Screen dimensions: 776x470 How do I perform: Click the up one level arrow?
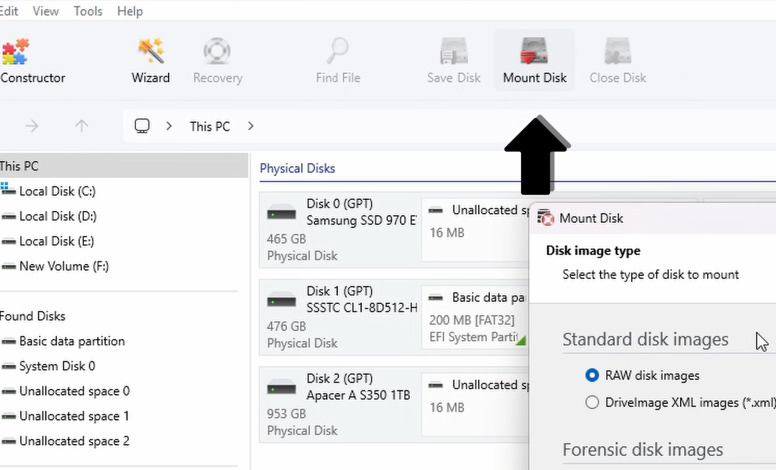[81, 126]
